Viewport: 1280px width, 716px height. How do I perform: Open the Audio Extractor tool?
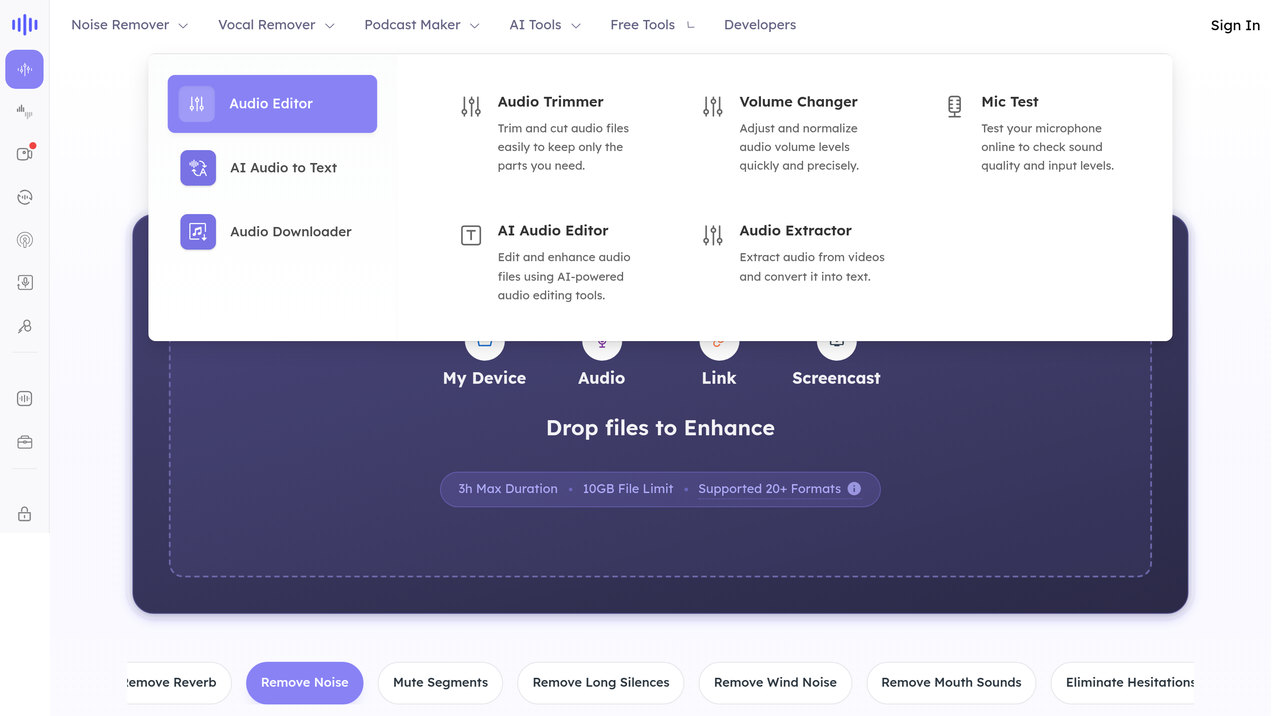pyautogui.click(x=795, y=231)
